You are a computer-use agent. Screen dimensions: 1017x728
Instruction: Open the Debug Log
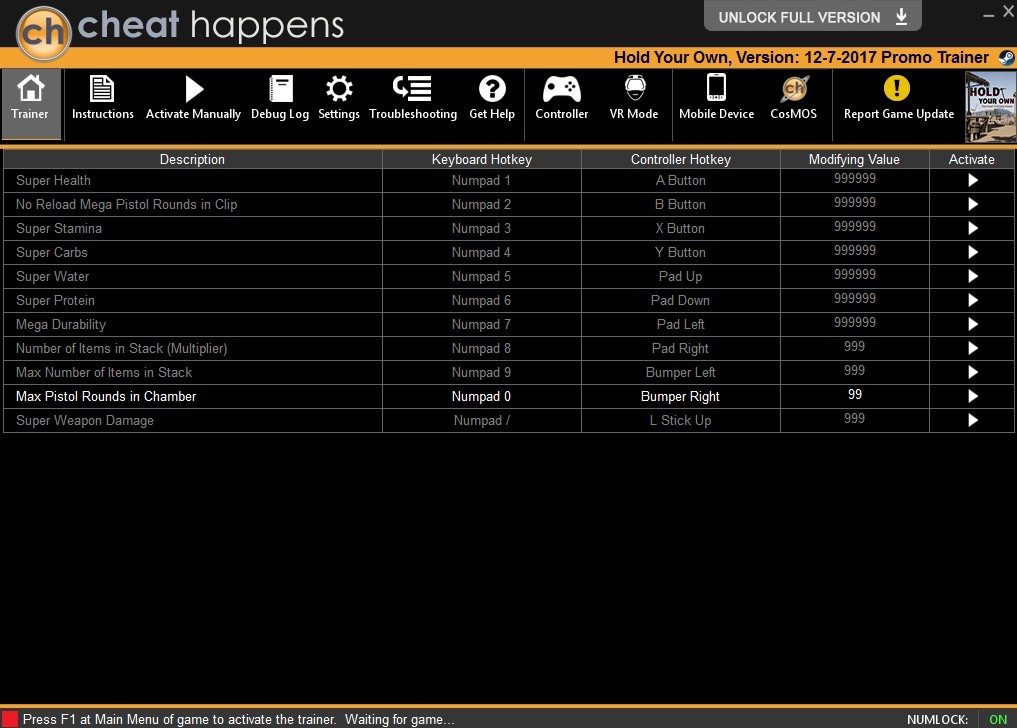tap(280, 98)
